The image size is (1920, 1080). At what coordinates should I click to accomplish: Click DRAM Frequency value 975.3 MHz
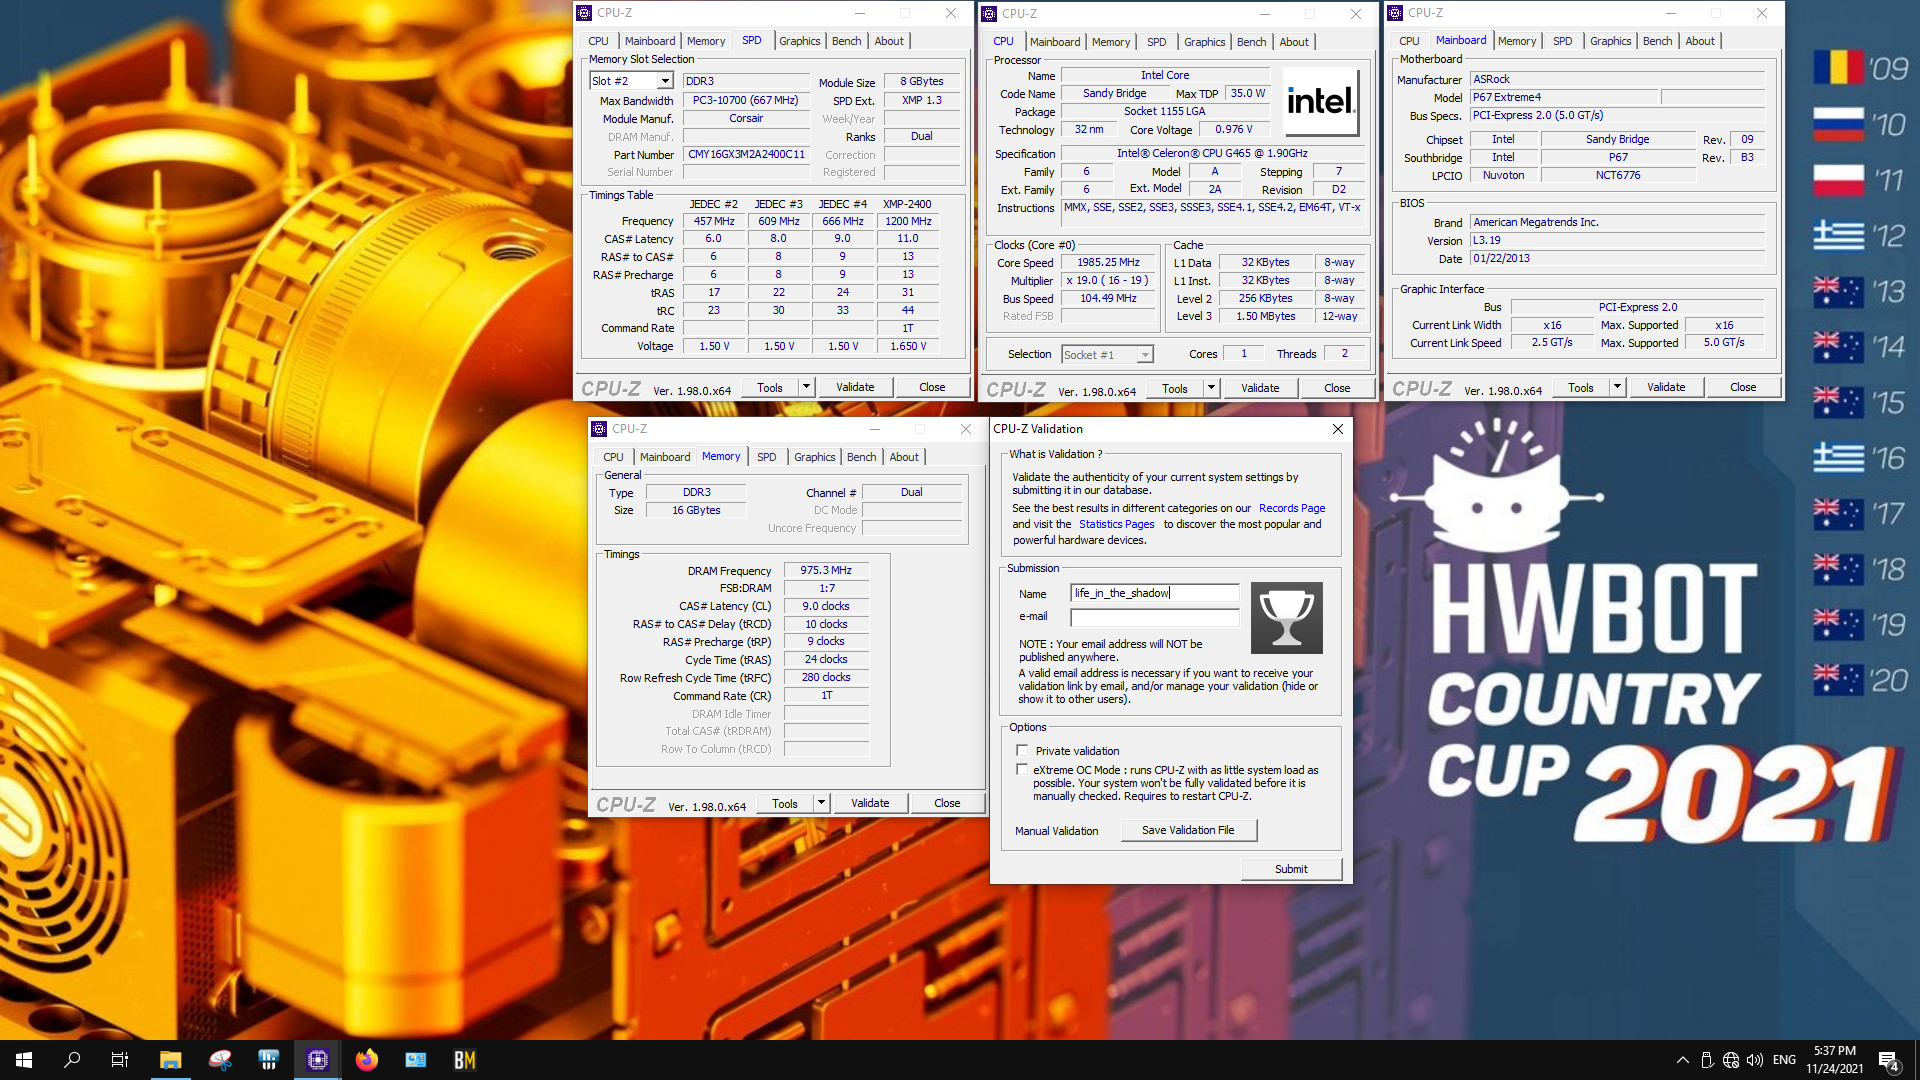pos(826,570)
